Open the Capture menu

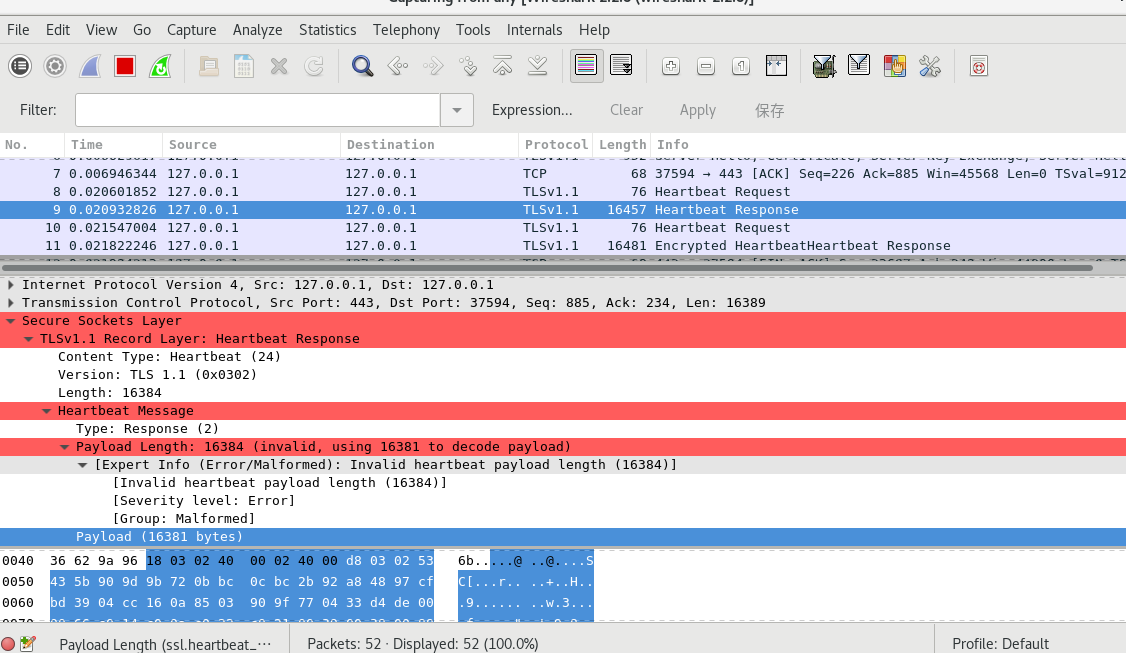(192, 29)
